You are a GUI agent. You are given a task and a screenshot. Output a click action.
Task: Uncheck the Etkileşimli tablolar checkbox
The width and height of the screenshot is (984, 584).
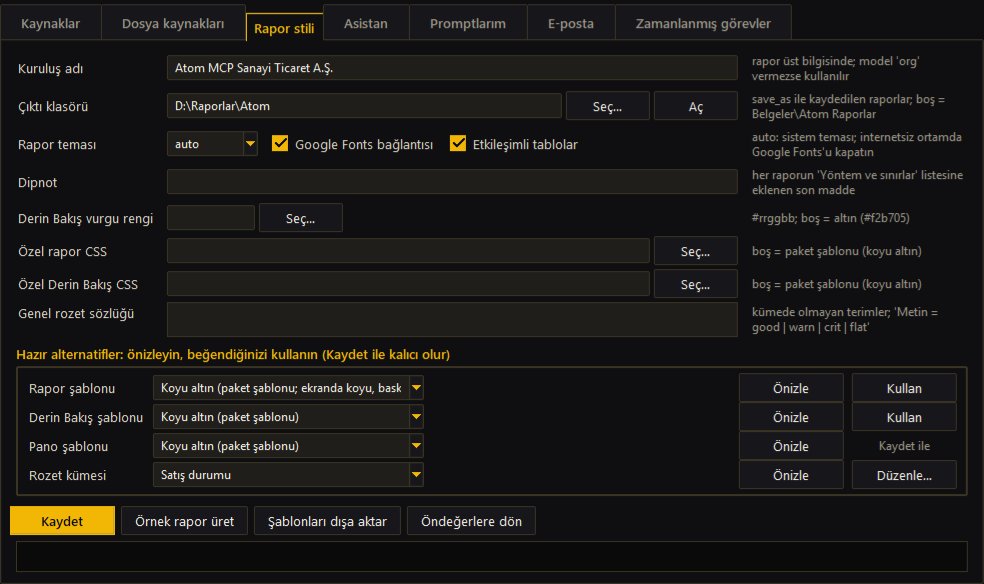[x=458, y=144]
